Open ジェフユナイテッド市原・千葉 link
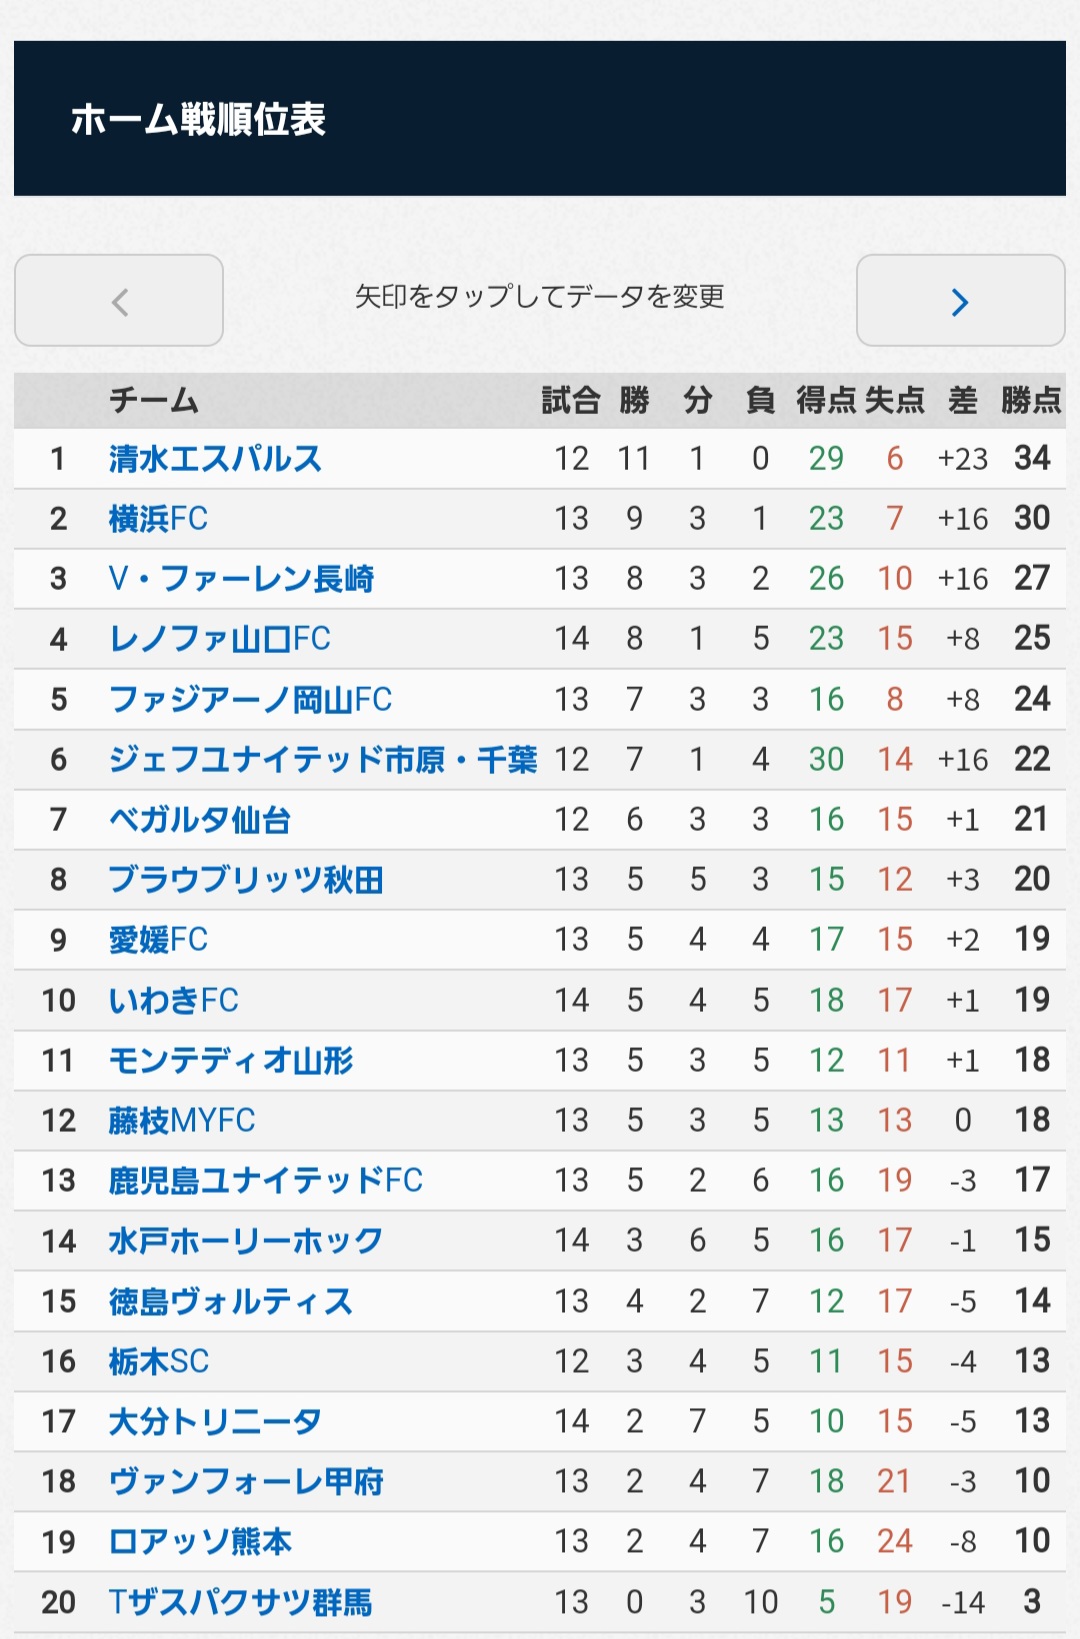Viewport: 1080px width, 1639px height. pos(323,760)
